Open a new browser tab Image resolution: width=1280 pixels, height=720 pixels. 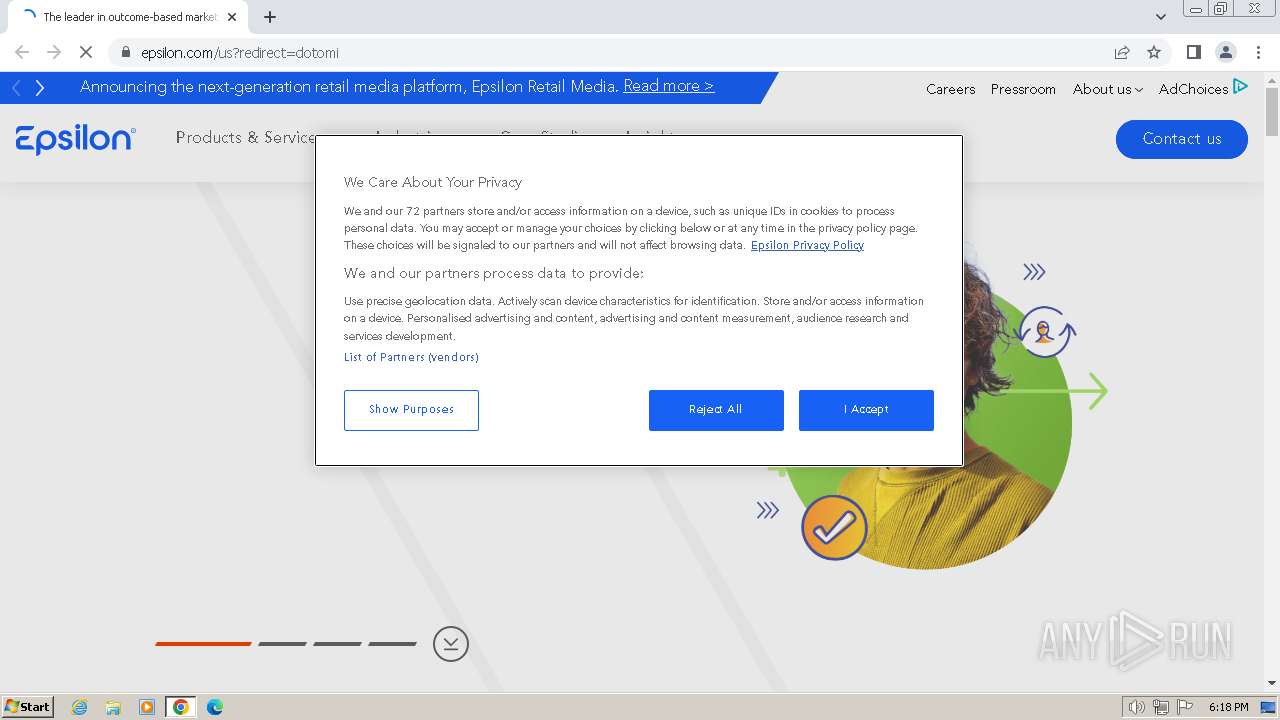270,16
